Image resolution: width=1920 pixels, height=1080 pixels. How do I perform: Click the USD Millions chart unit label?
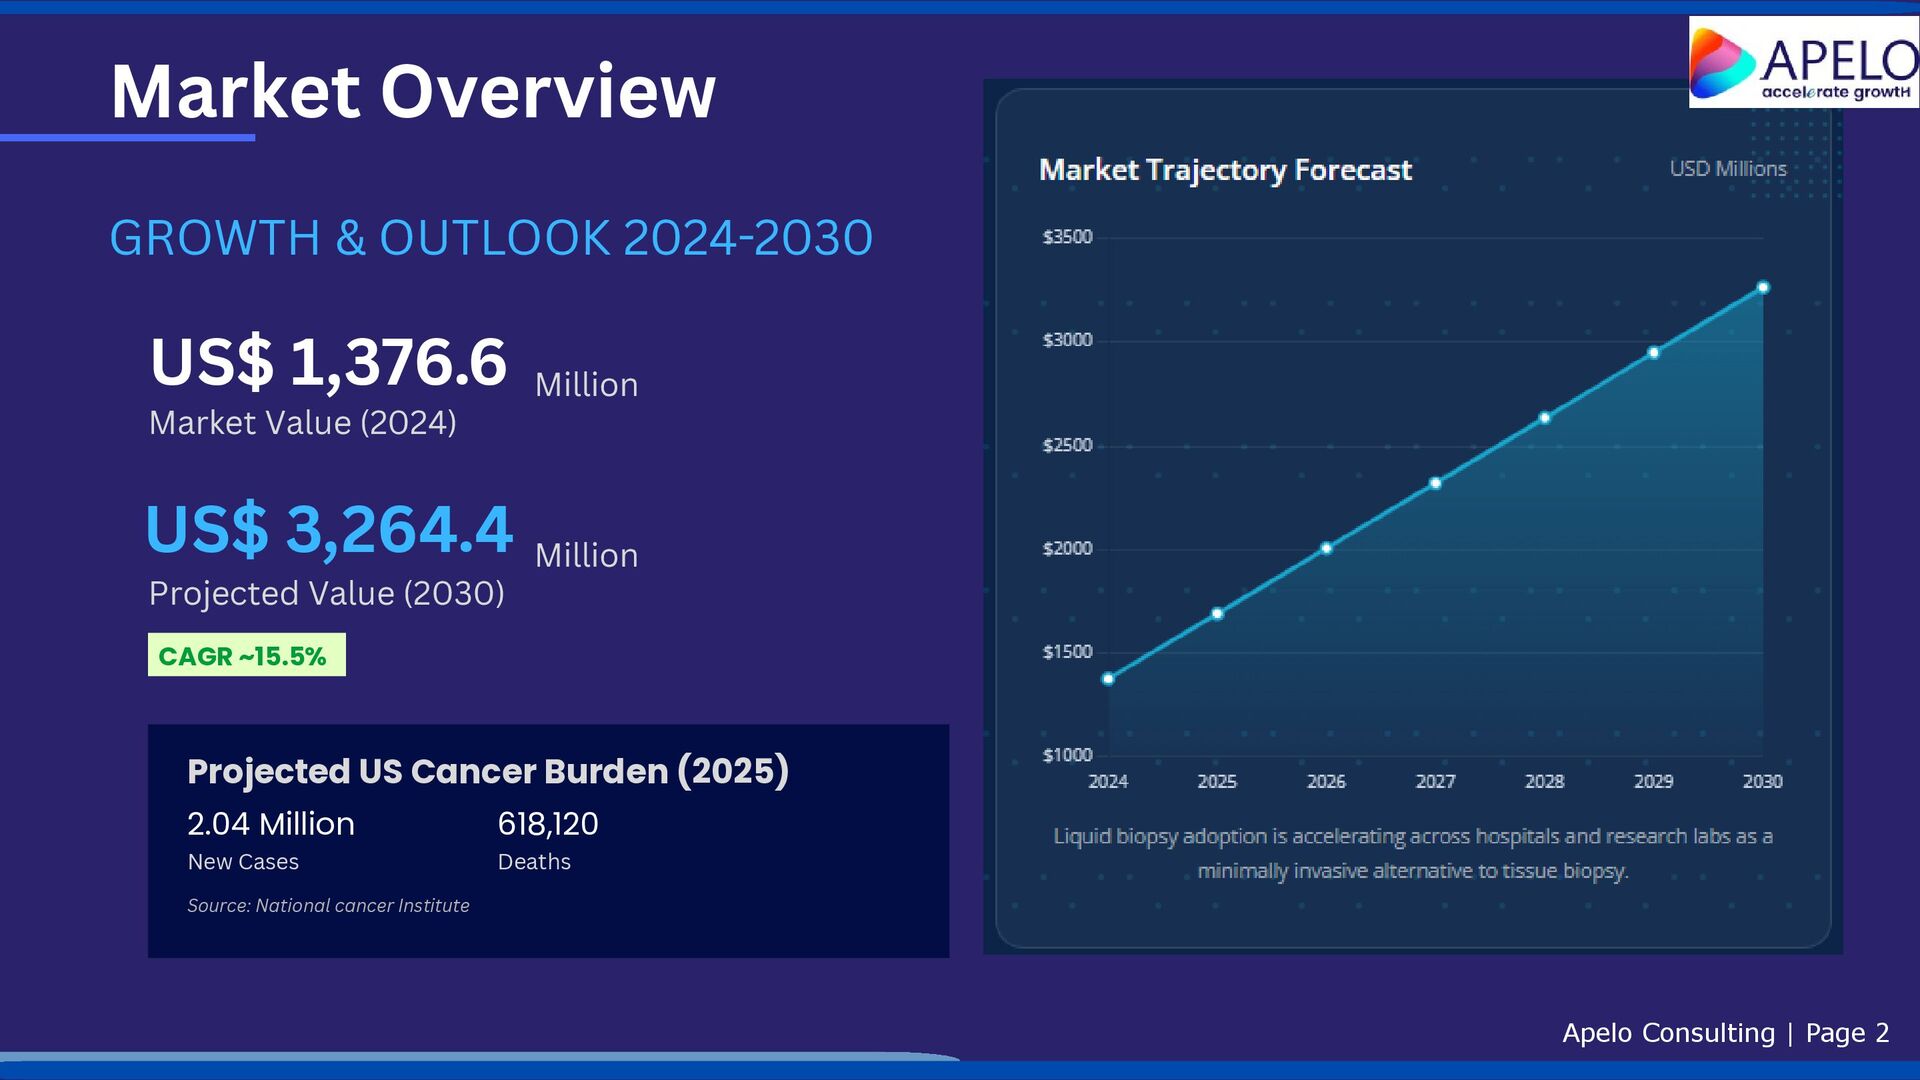(x=1727, y=169)
